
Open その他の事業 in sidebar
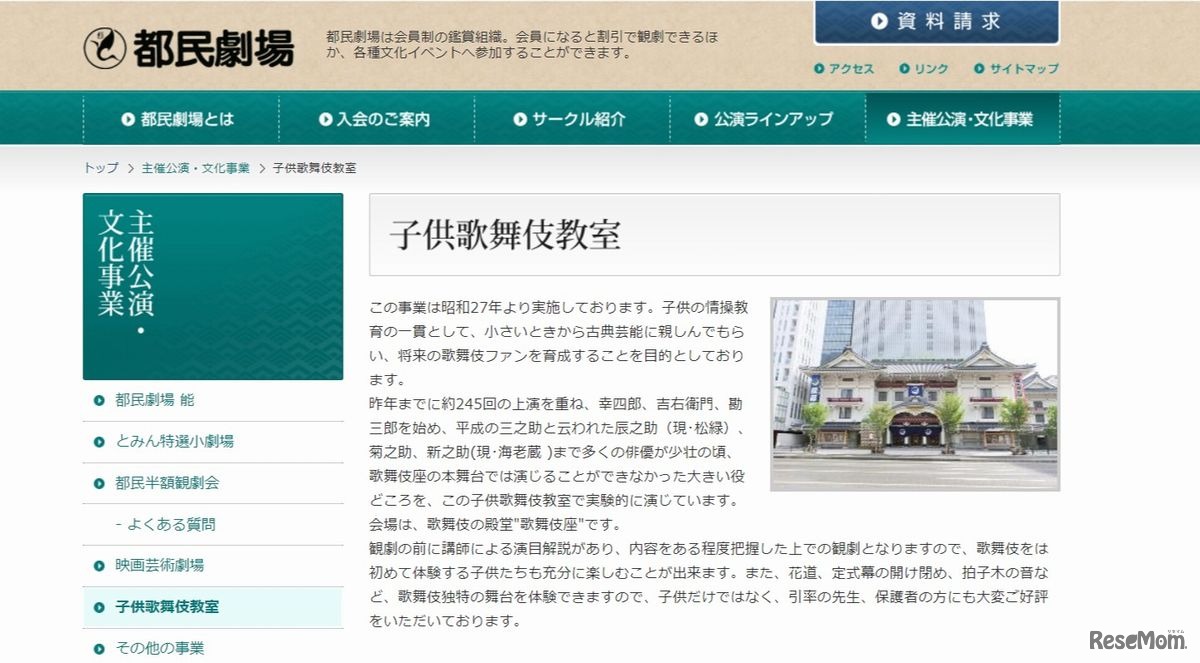pos(160,647)
